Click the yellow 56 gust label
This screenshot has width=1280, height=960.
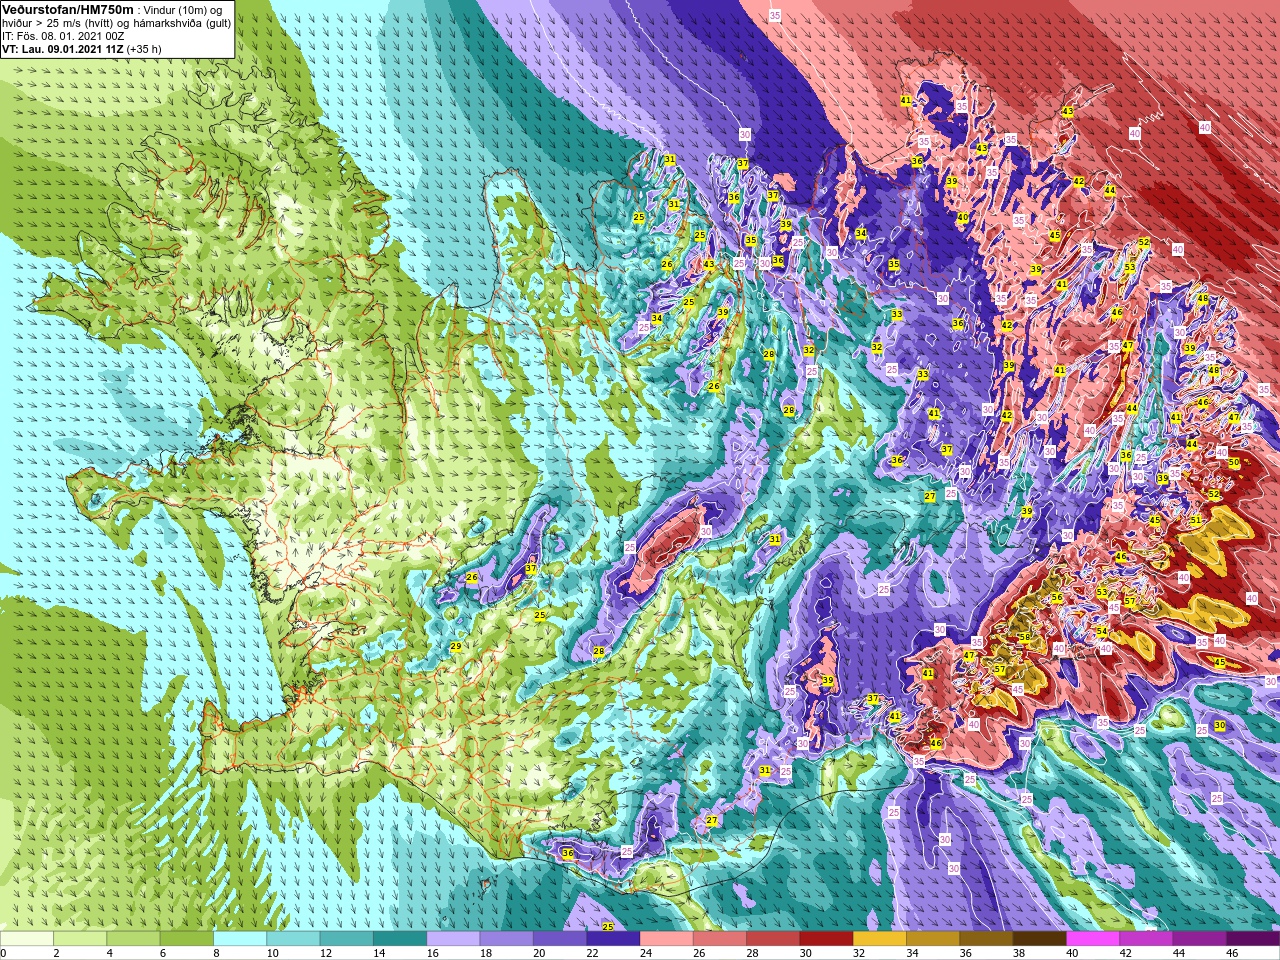click(1057, 598)
